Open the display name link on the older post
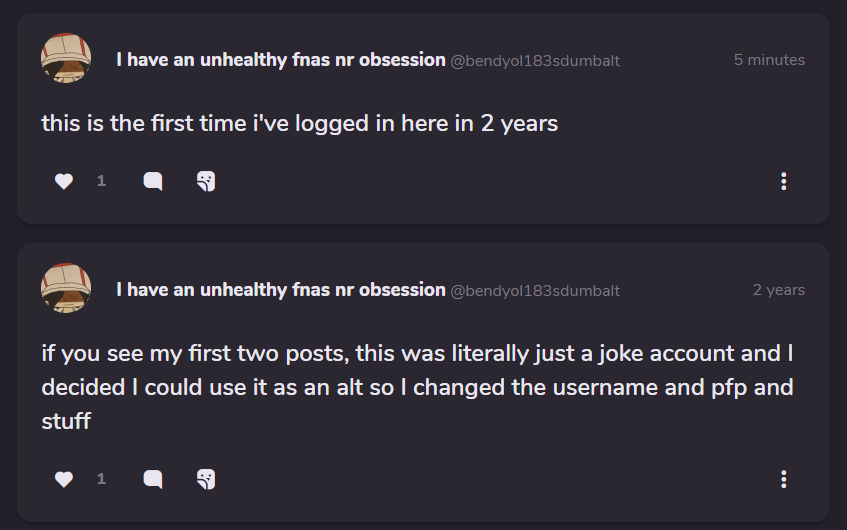Screen dimensions: 847x530 tap(280, 290)
